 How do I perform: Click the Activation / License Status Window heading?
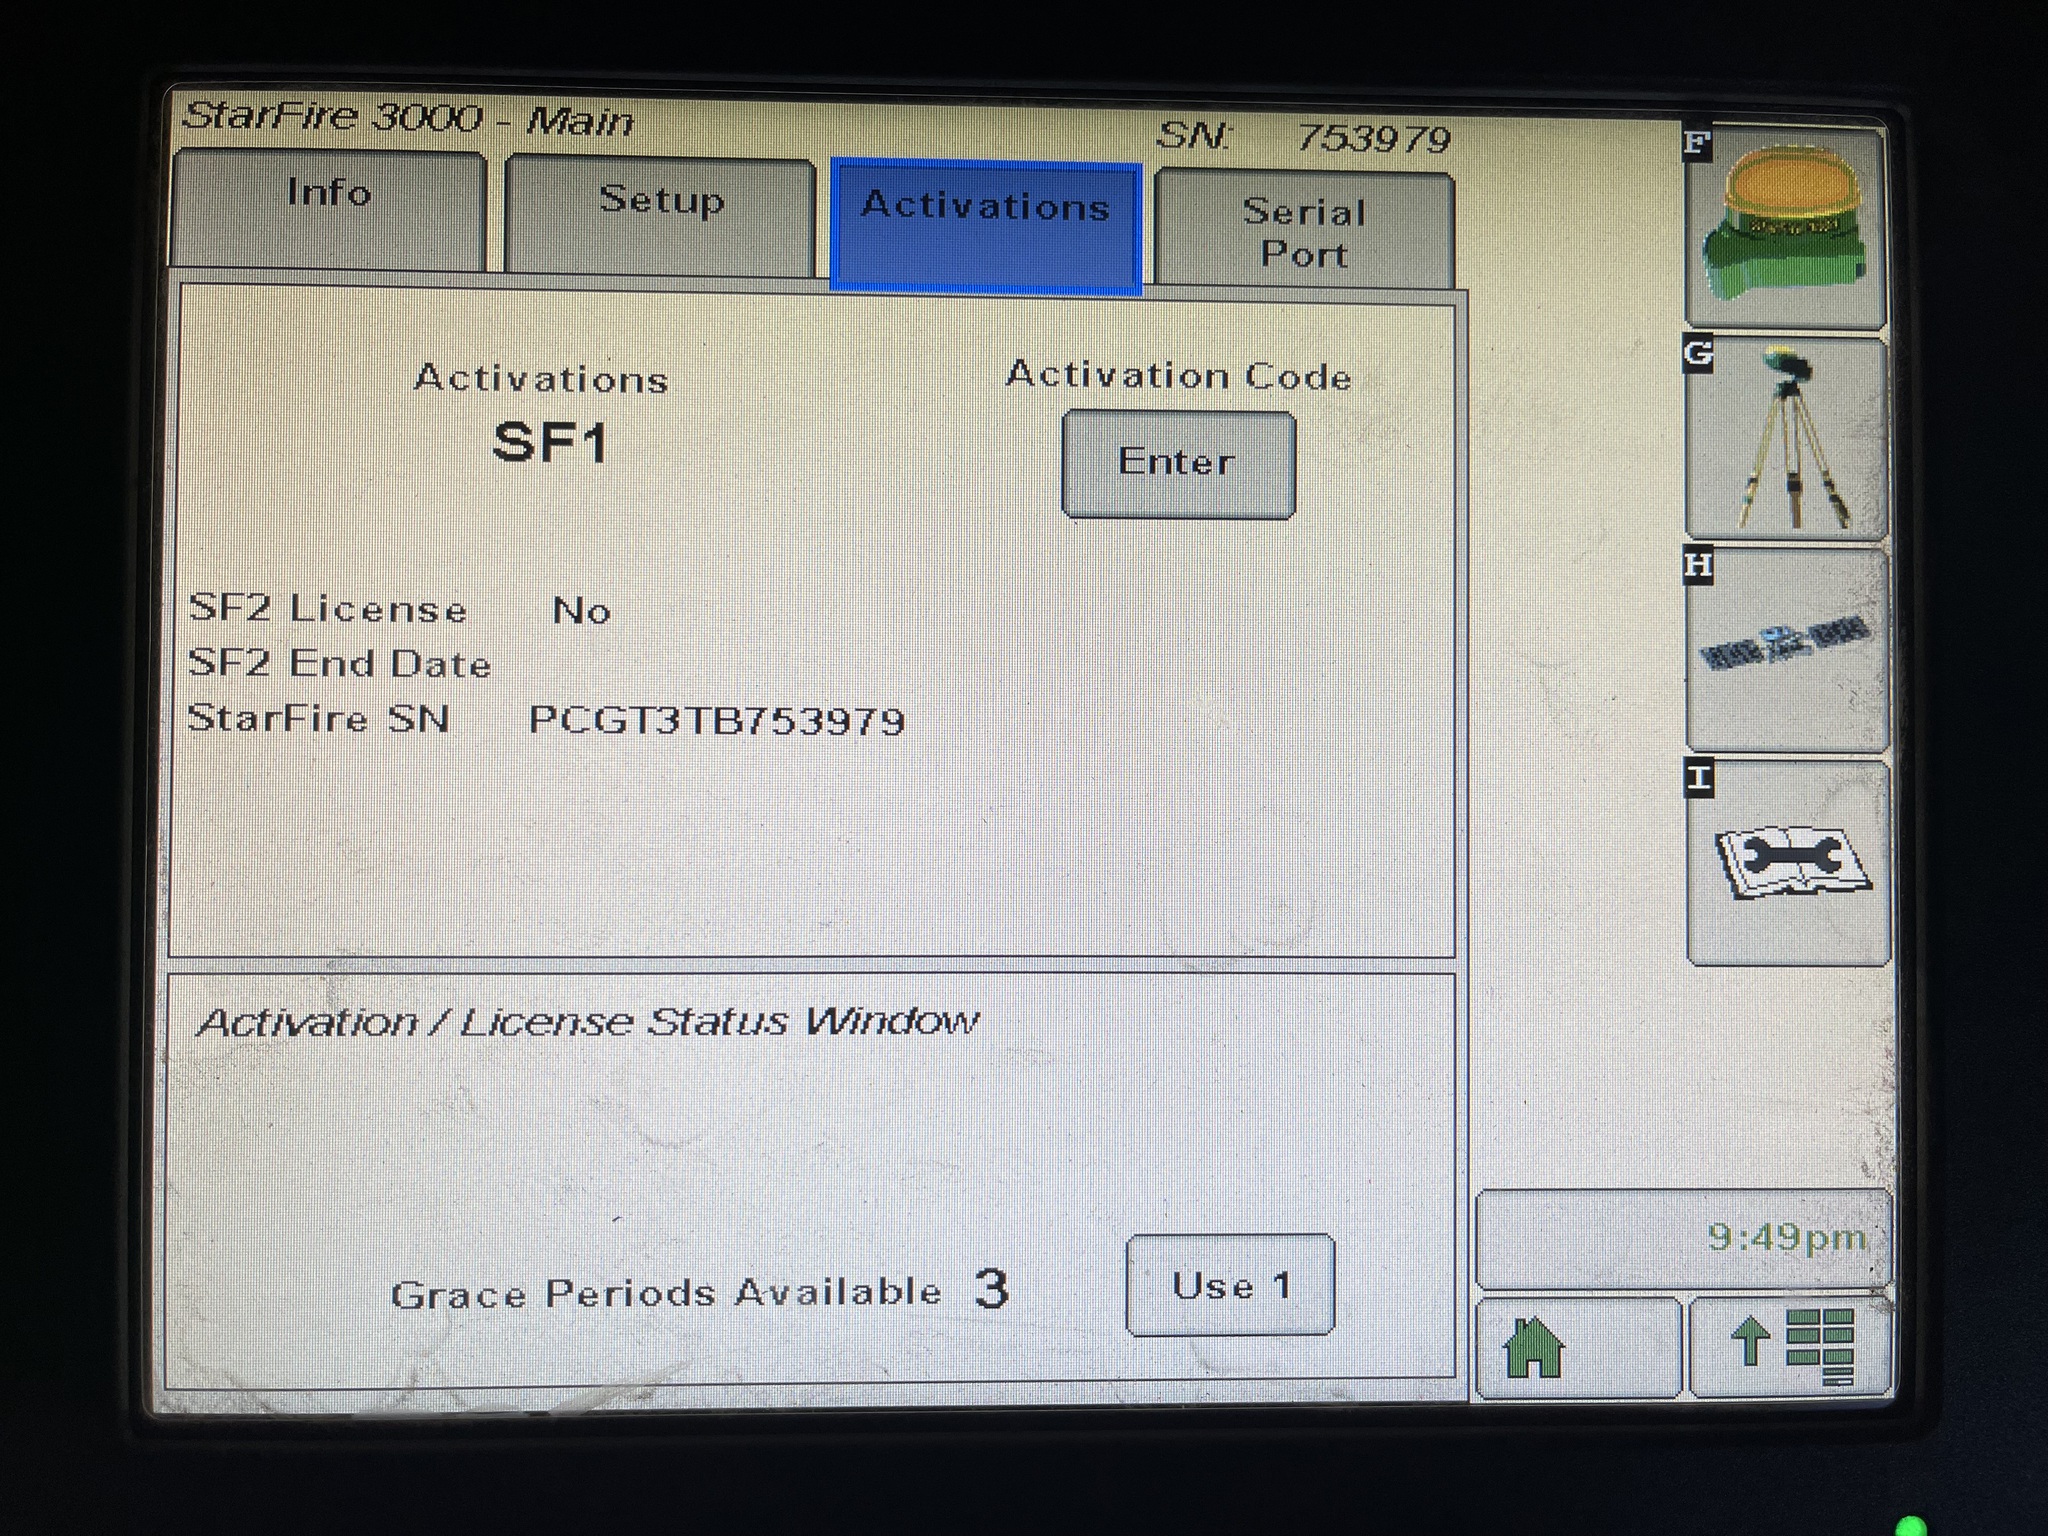pos(587,1022)
